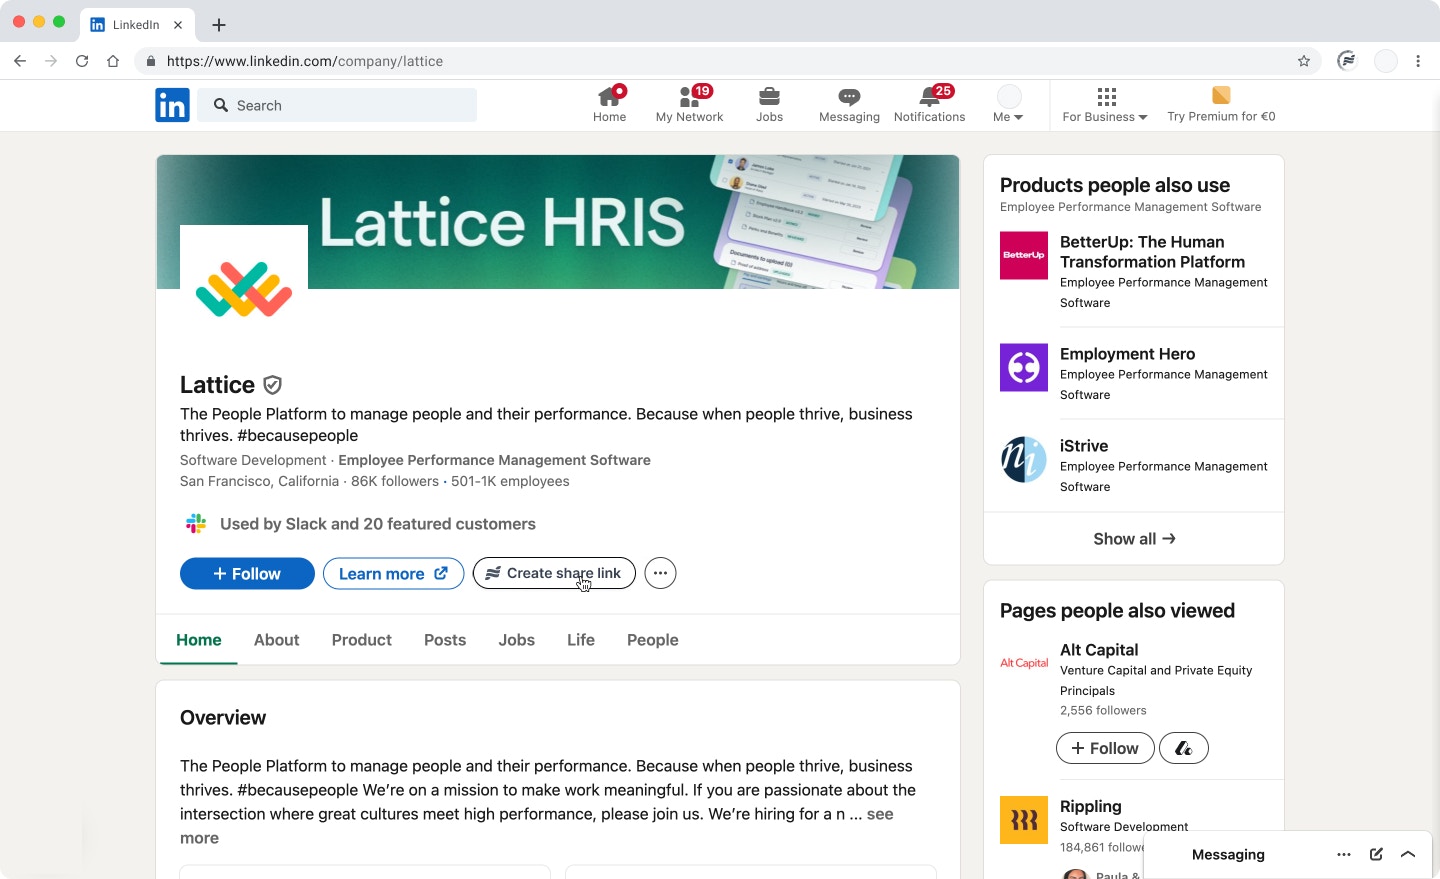Follow the Lattice company page
The image size is (1440, 879).
(x=247, y=573)
